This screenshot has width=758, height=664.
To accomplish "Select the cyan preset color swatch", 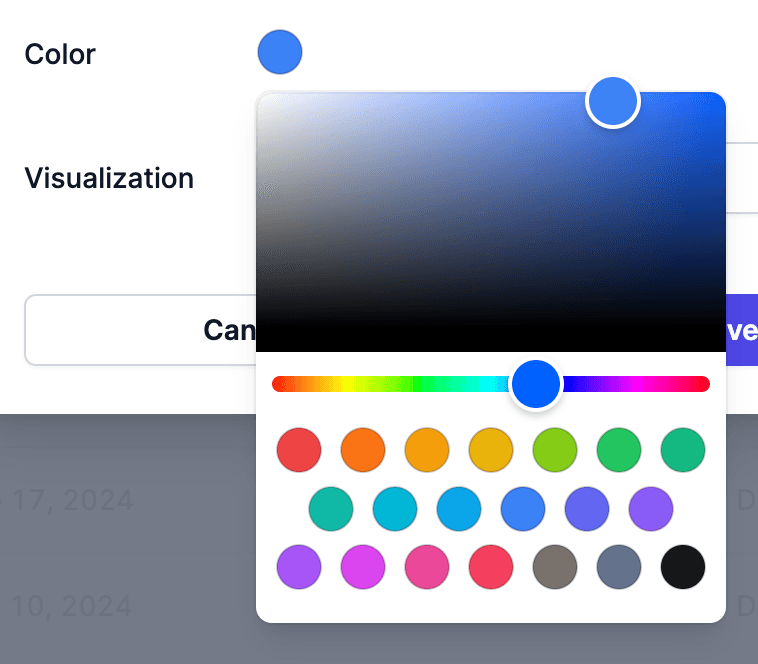I will pyautogui.click(x=395, y=509).
